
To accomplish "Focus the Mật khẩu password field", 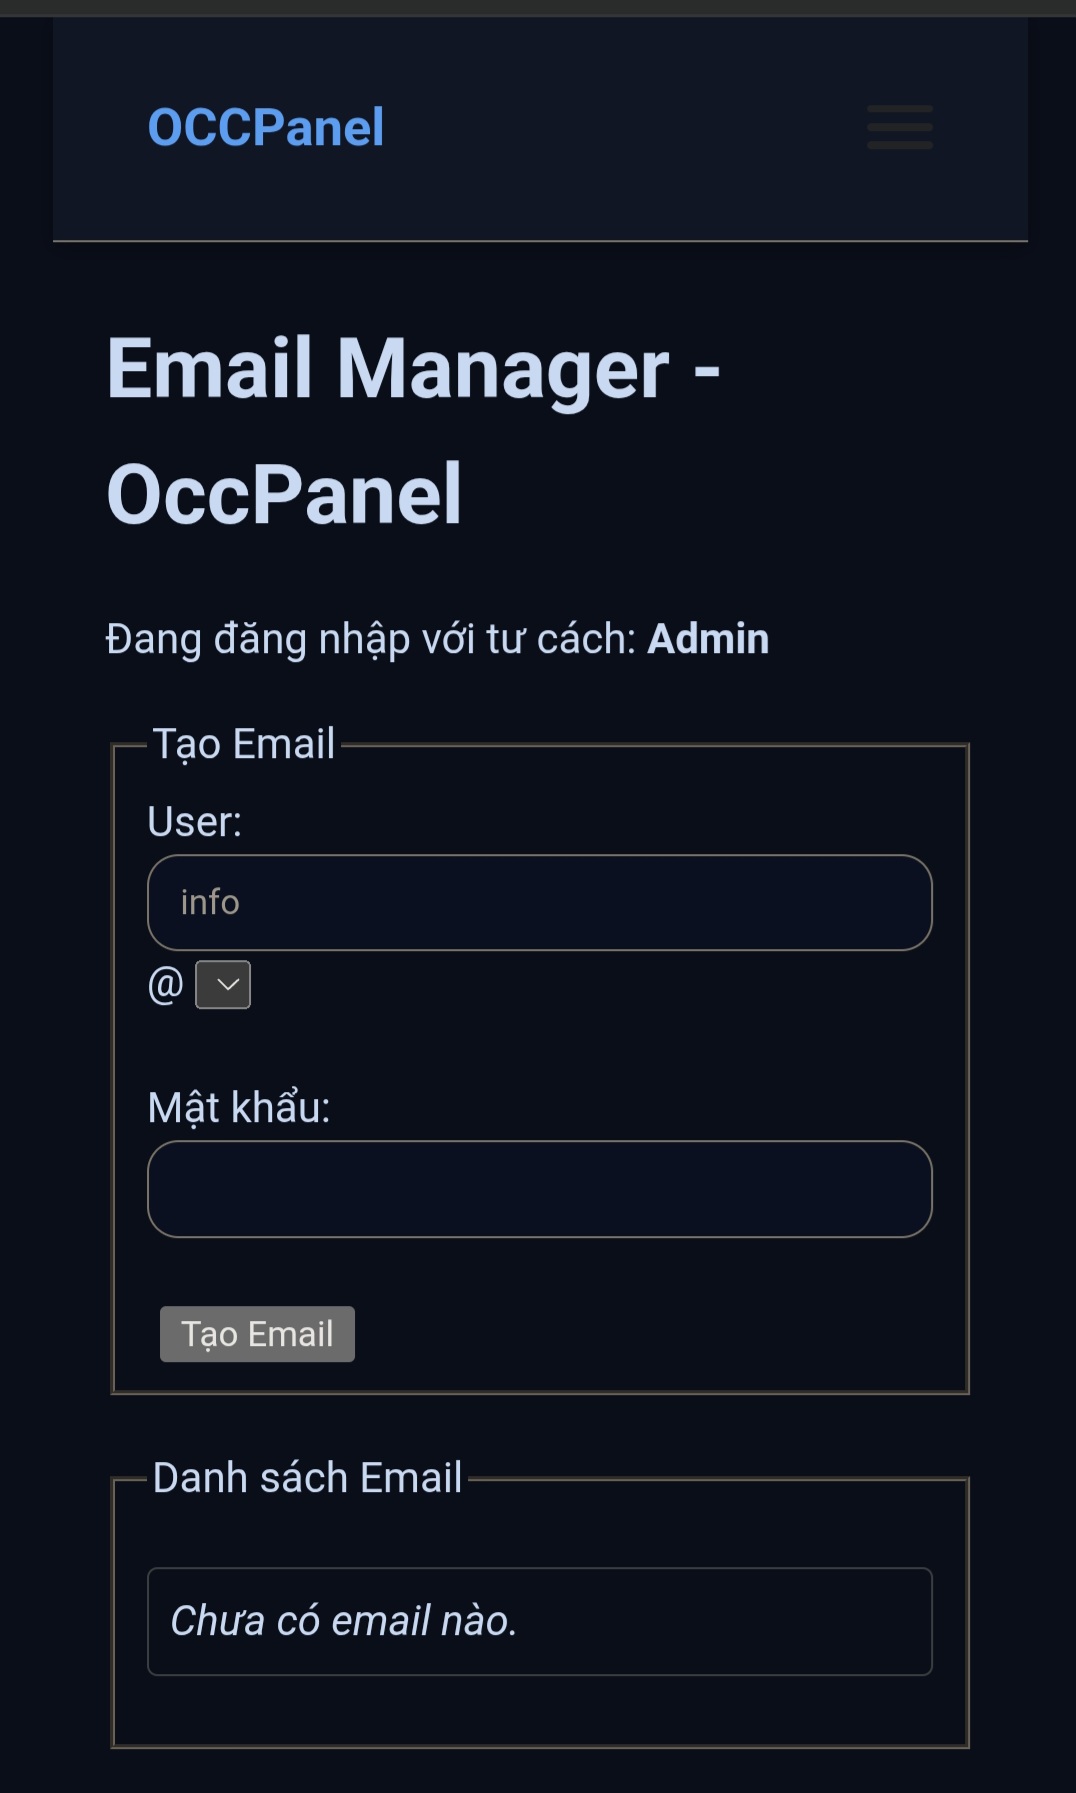I will point(540,1189).
